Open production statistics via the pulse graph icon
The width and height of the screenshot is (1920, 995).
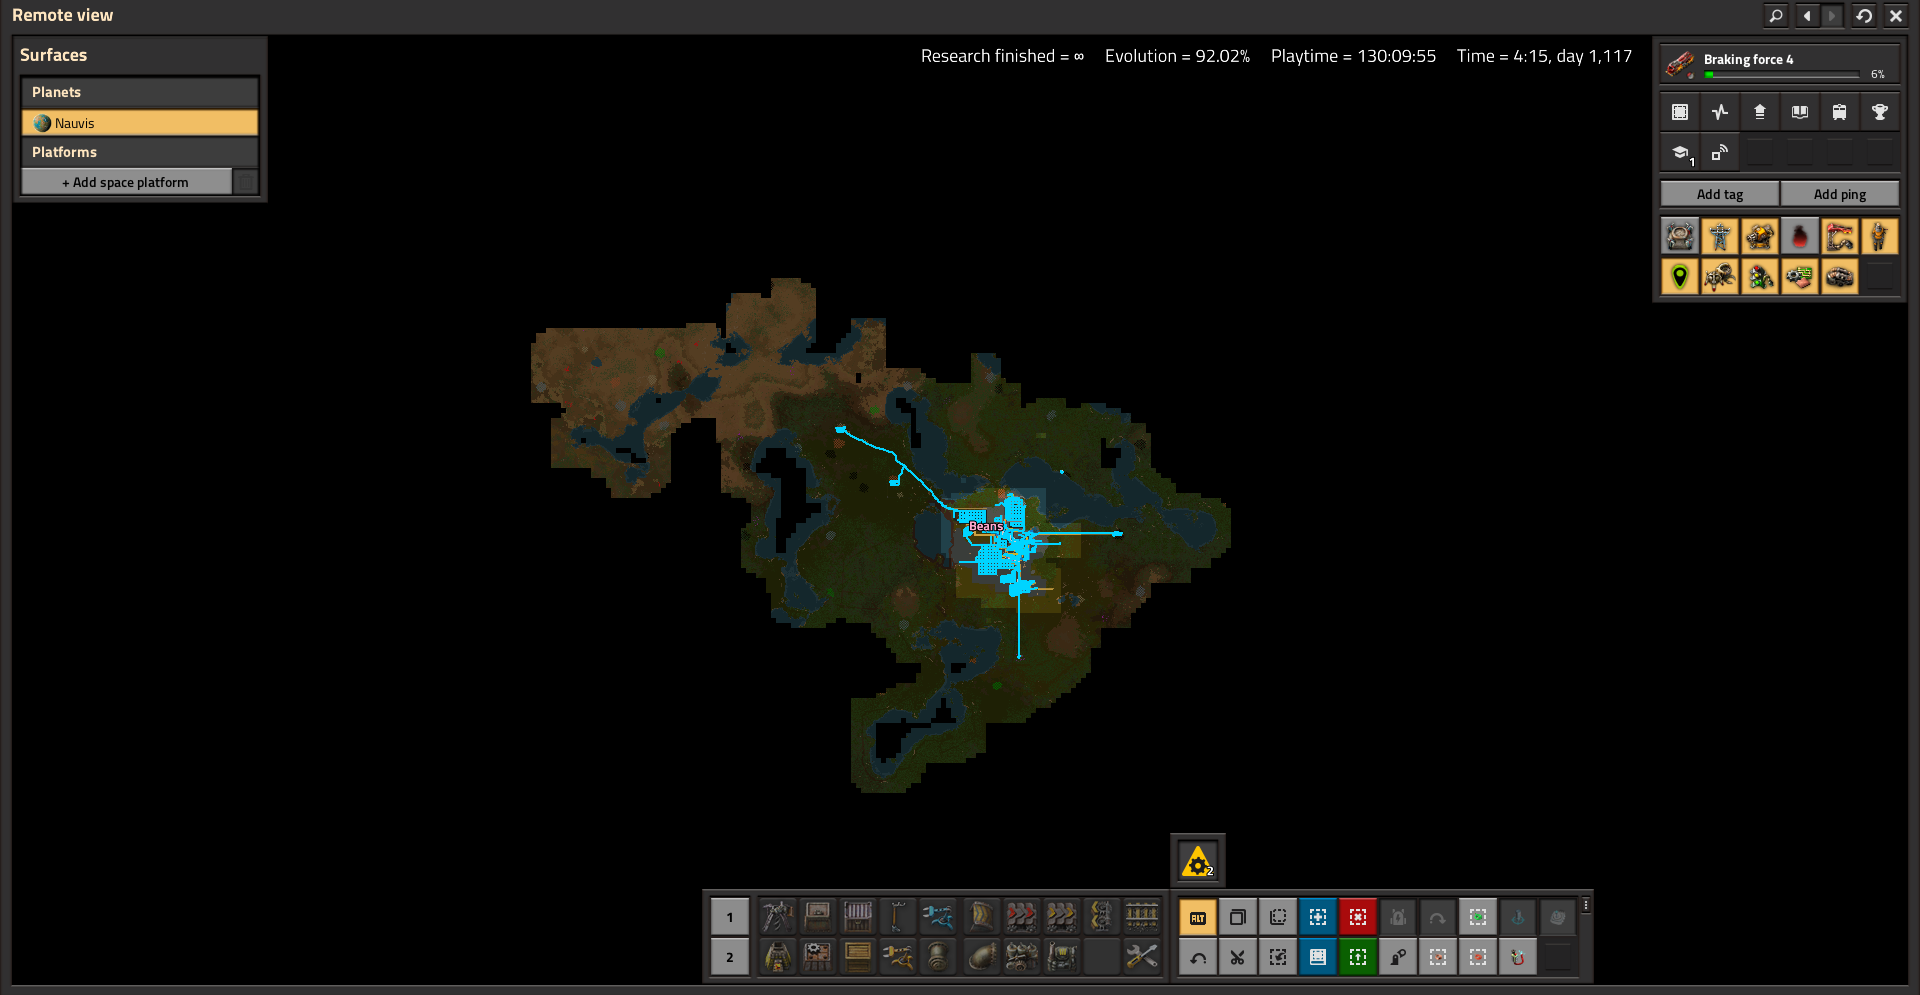1719,111
